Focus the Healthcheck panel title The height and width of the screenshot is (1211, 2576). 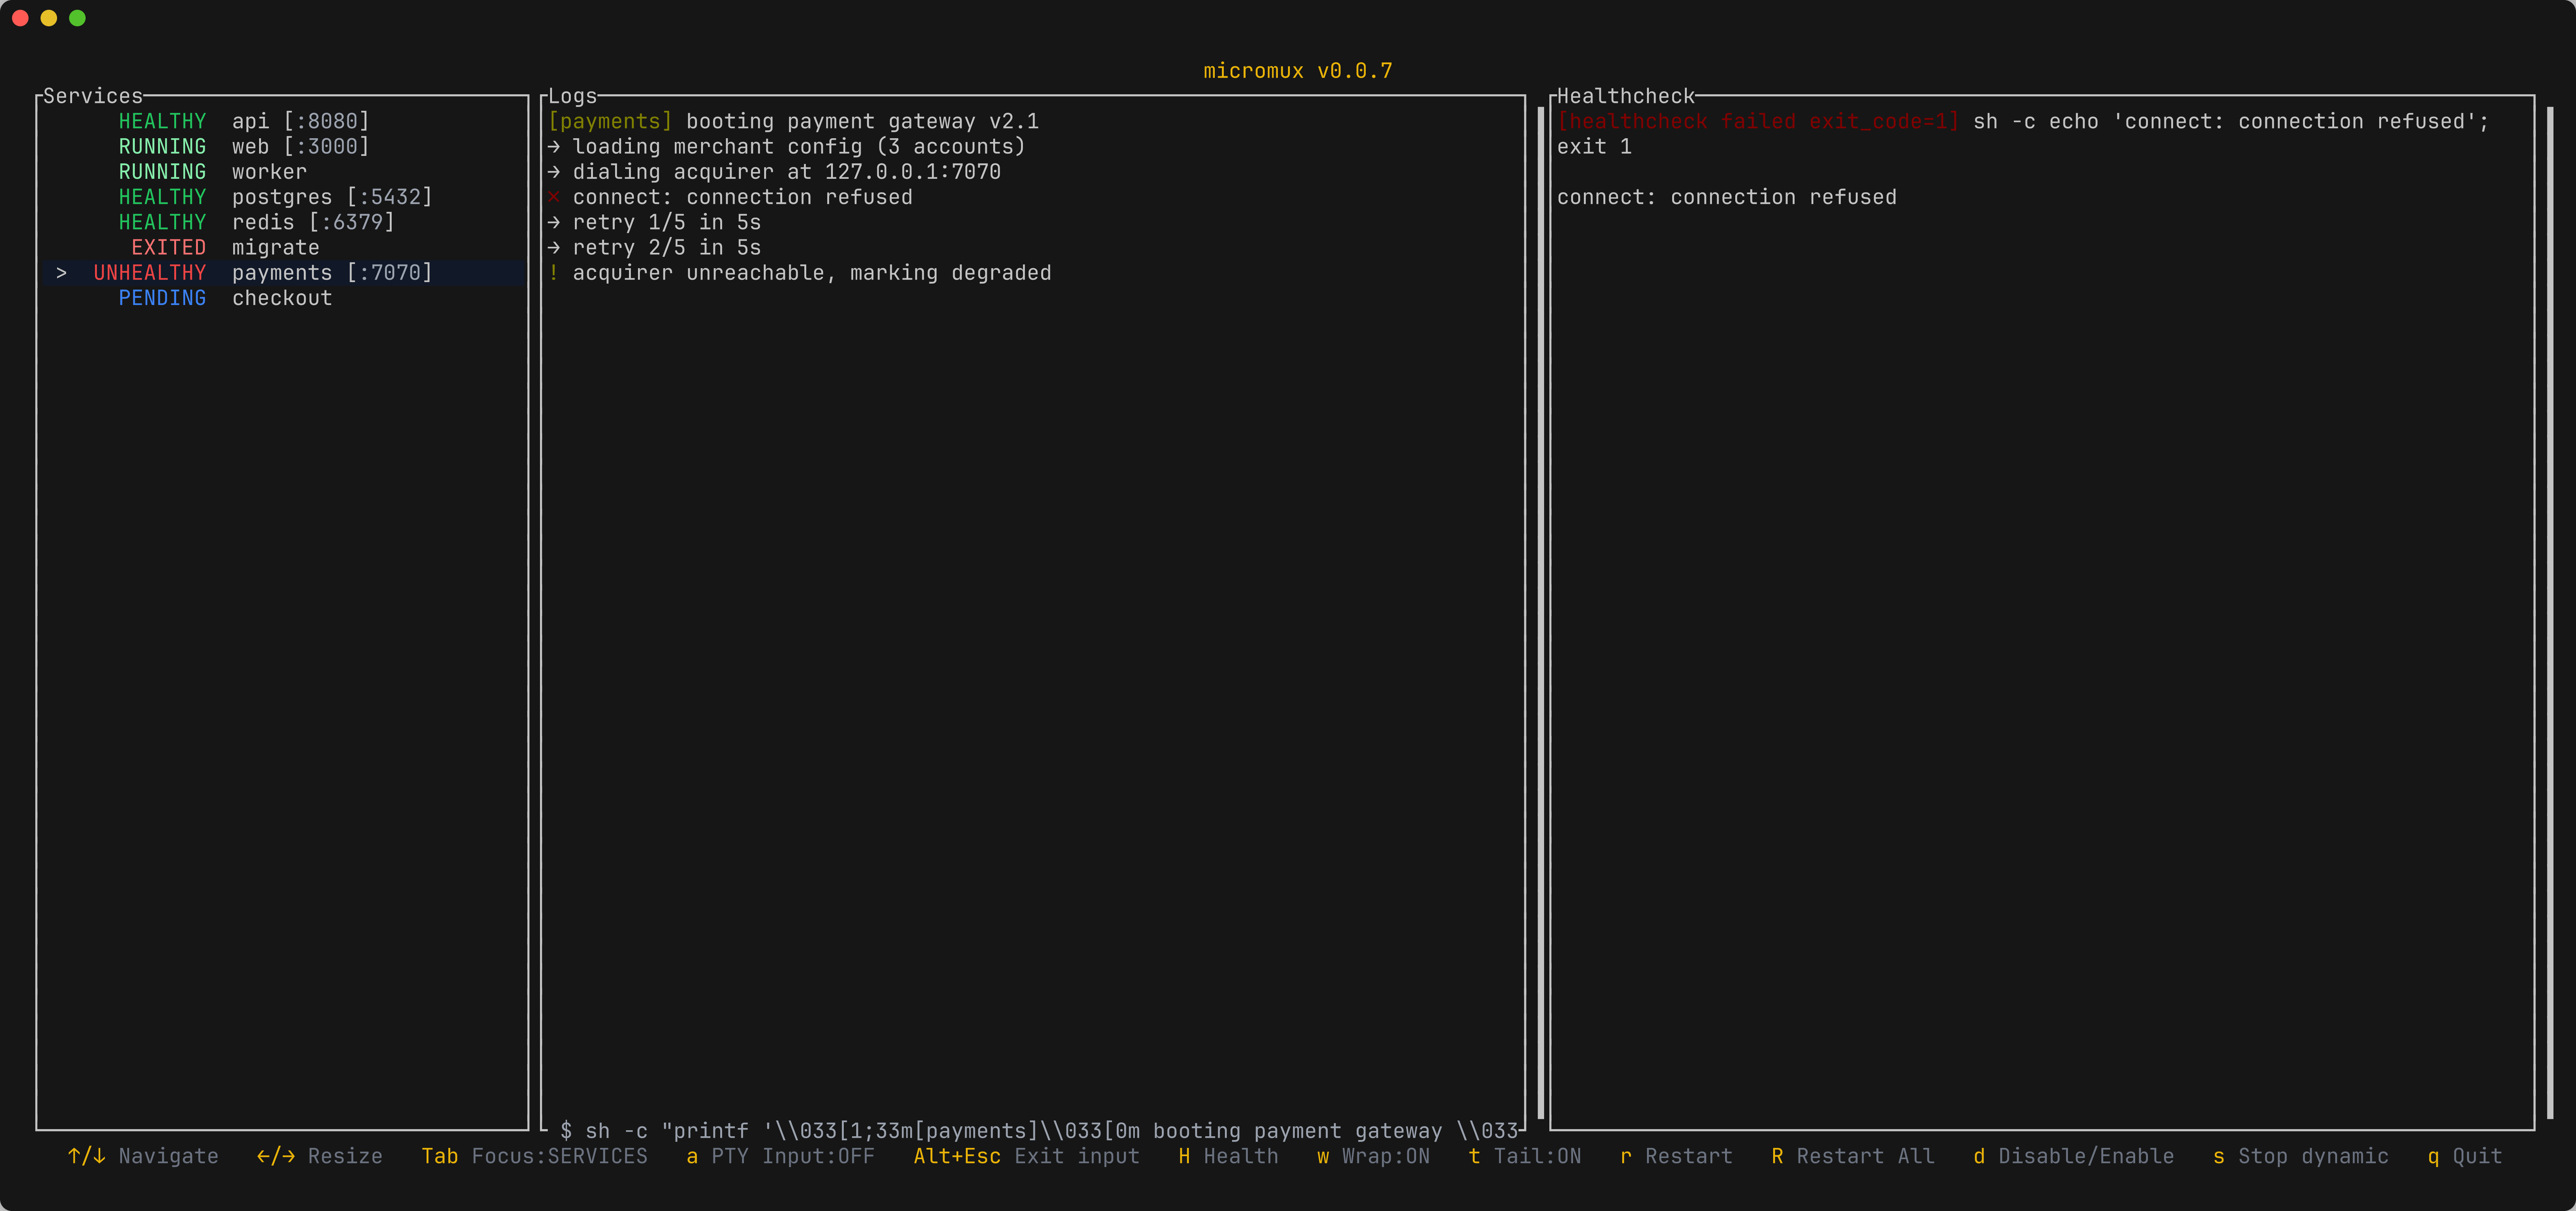[1626, 96]
